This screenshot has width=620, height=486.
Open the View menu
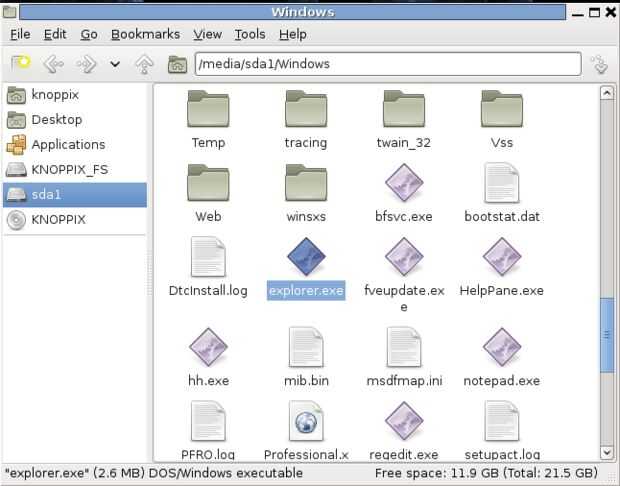[x=207, y=34]
